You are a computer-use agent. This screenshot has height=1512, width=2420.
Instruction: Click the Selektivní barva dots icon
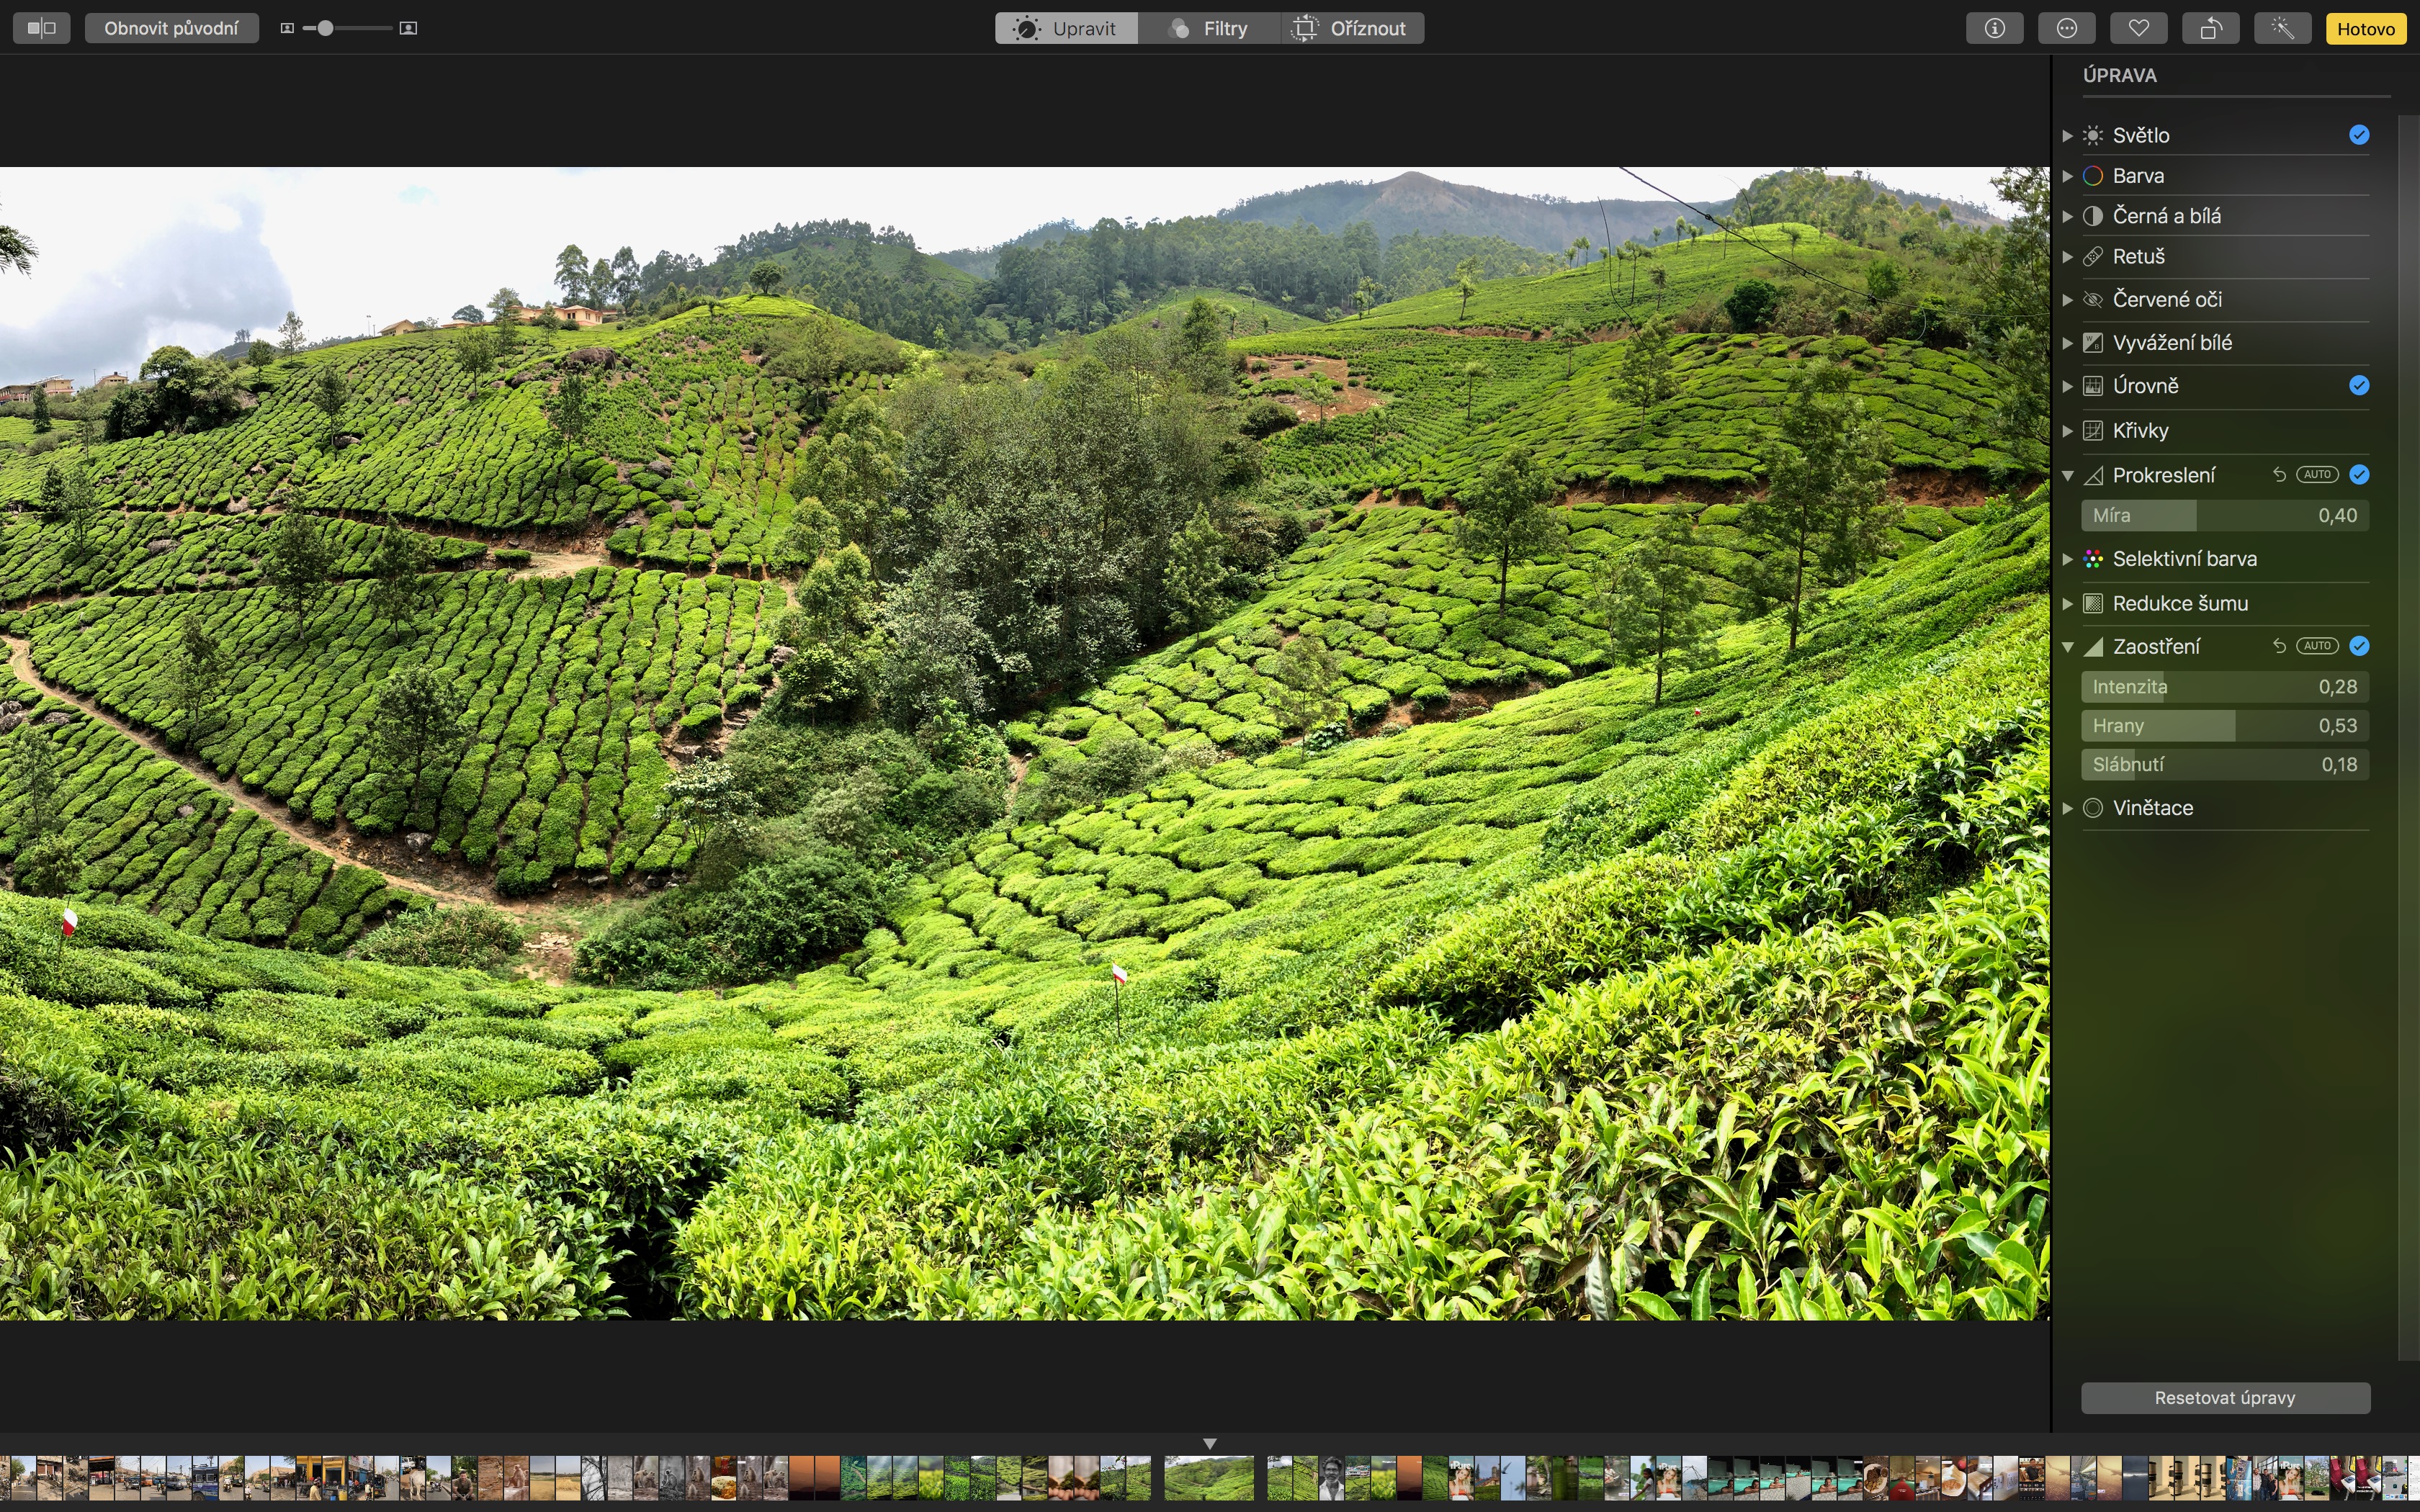[2093, 559]
